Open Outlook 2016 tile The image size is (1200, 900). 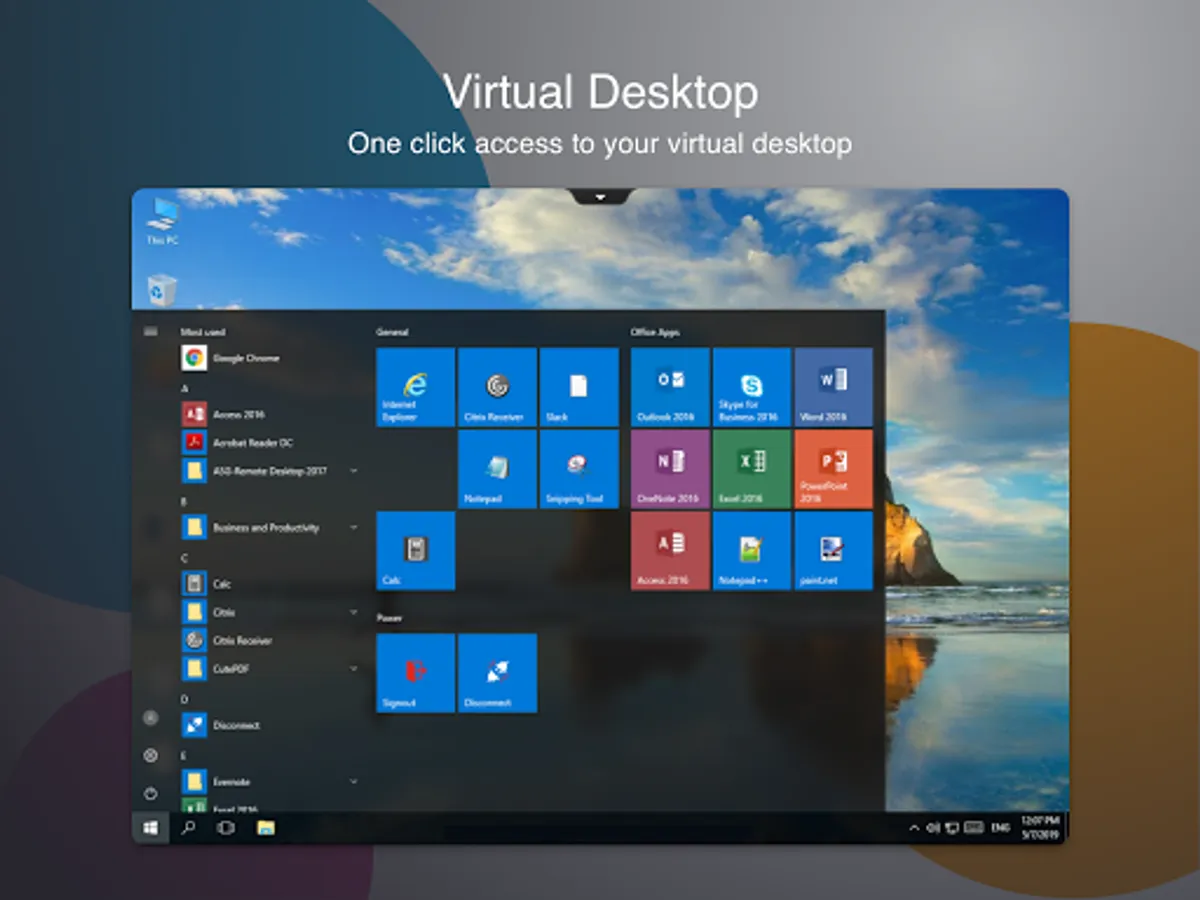coord(670,387)
